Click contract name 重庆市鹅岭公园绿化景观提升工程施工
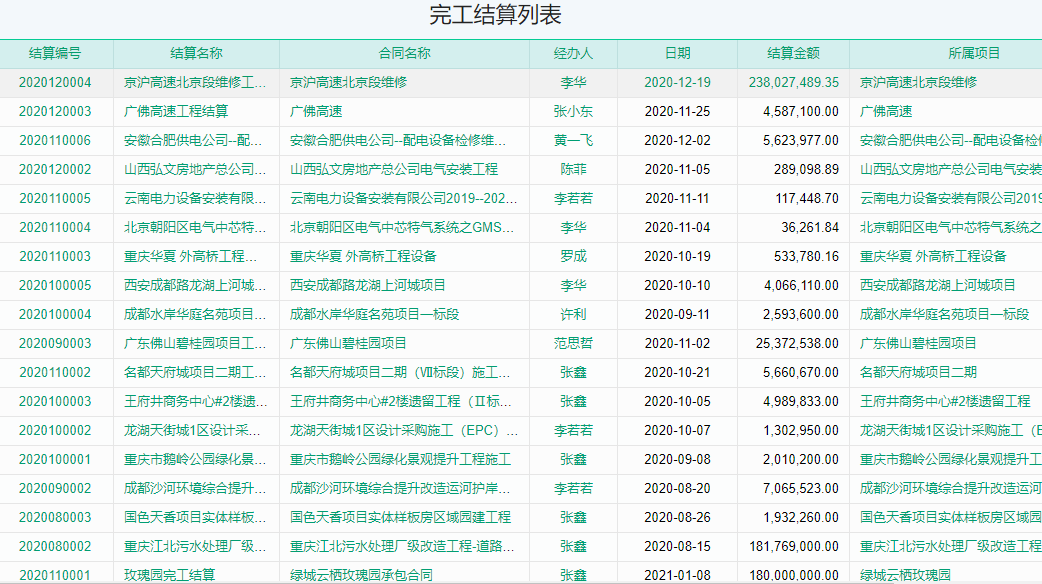Viewport: 1042px width, 584px height. pyautogui.click(x=400, y=460)
